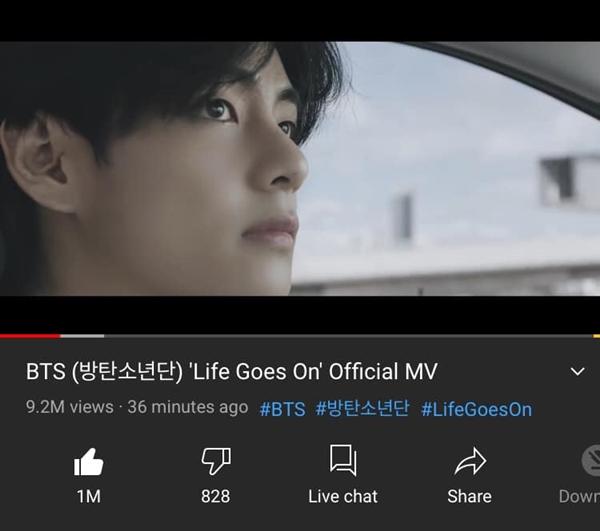The height and width of the screenshot is (531, 600).
Task: Tap the Download icon at right edge
Action: point(591,460)
